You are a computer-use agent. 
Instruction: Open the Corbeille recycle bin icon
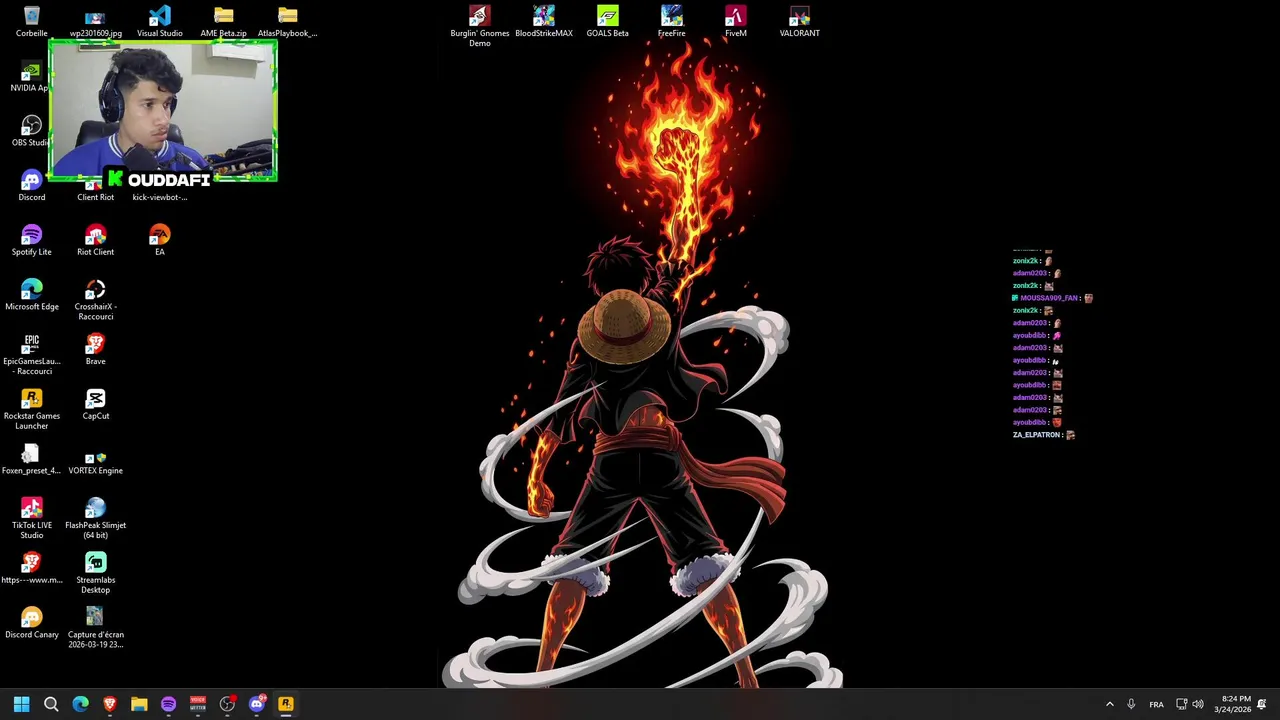[x=32, y=22]
